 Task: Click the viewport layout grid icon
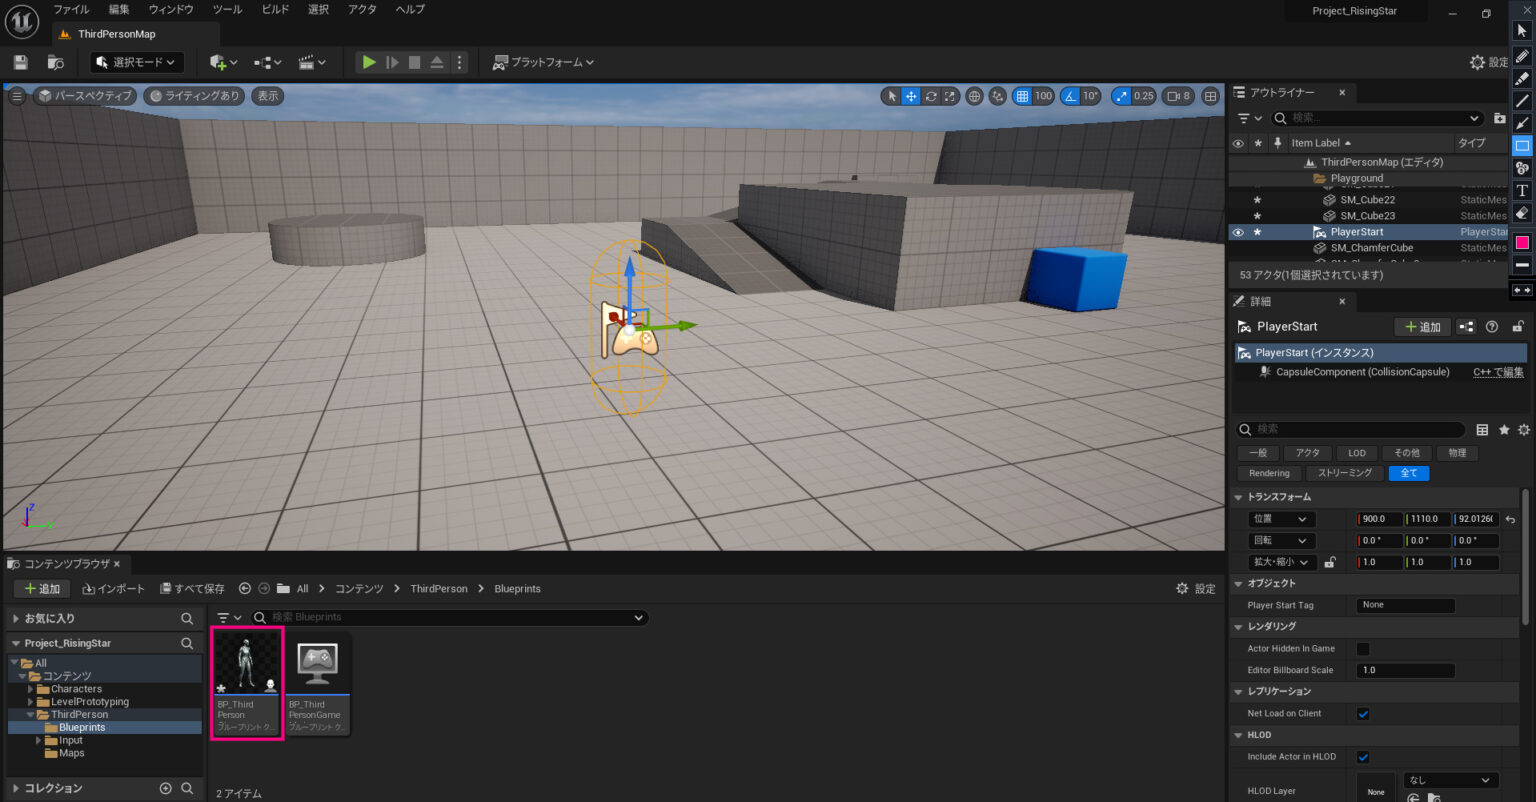coord(1210,96)
